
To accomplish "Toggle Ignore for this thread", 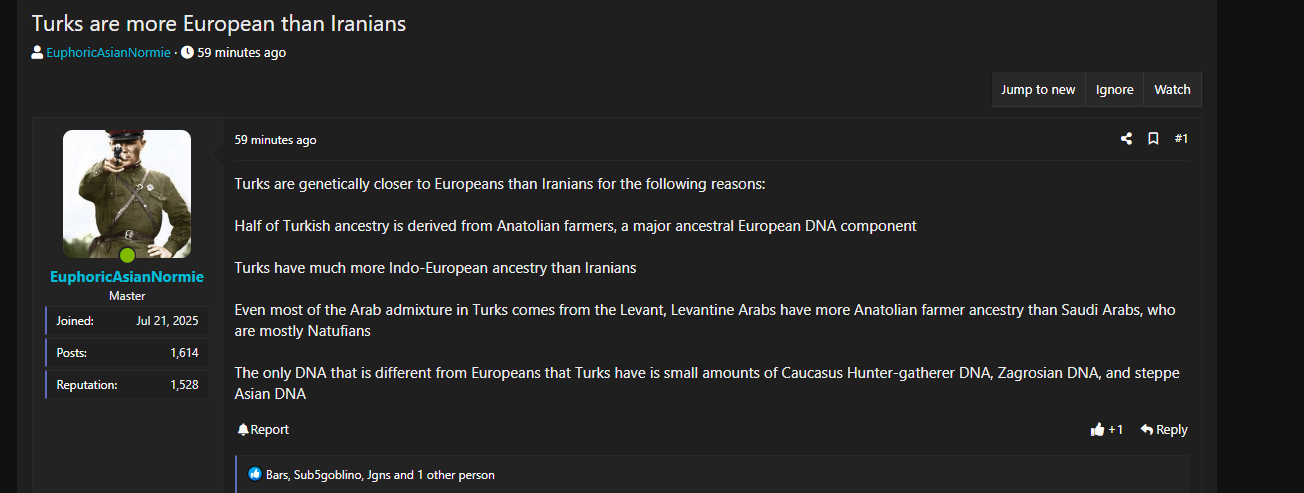I will point(1114,90).
